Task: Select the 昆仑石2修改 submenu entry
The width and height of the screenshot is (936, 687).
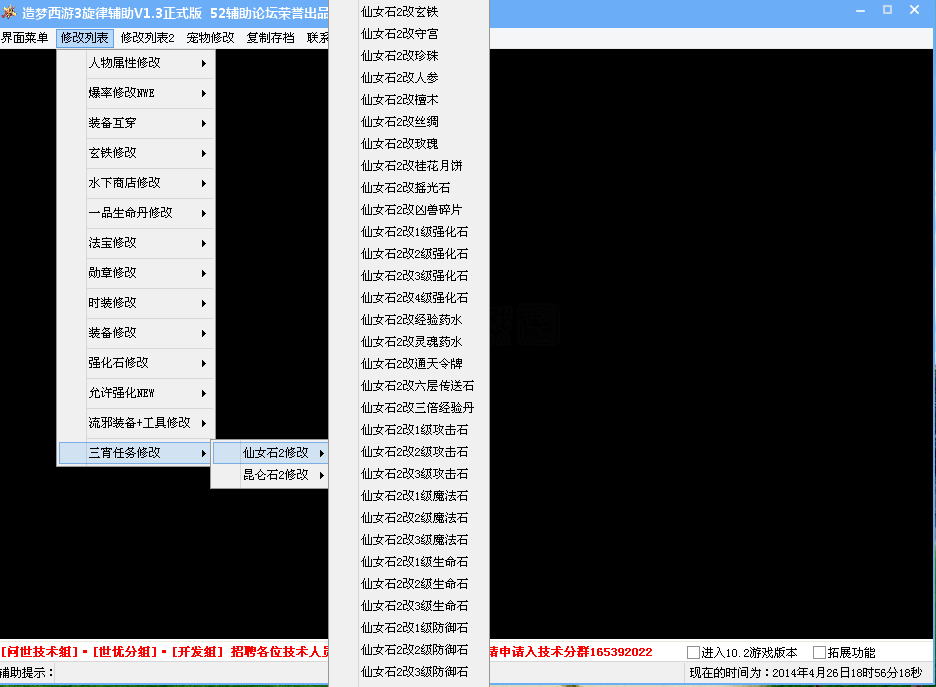Action: click(x=270, y=475)
